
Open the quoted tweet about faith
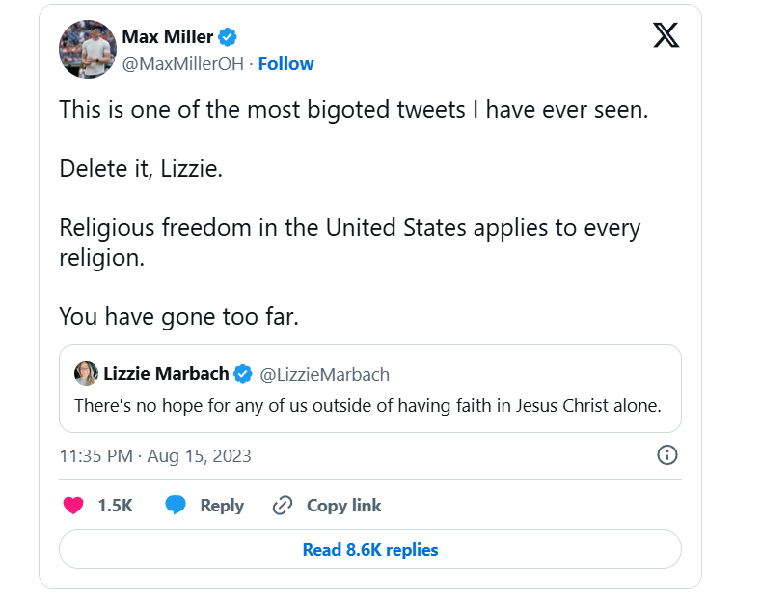370,406
